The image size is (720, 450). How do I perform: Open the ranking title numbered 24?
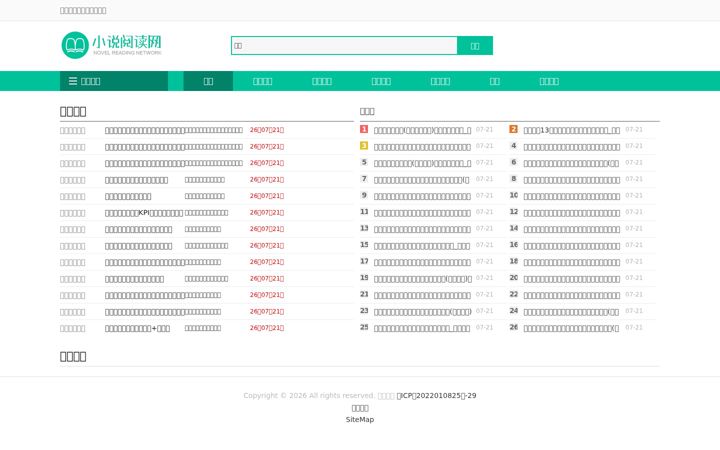point(571,312)
